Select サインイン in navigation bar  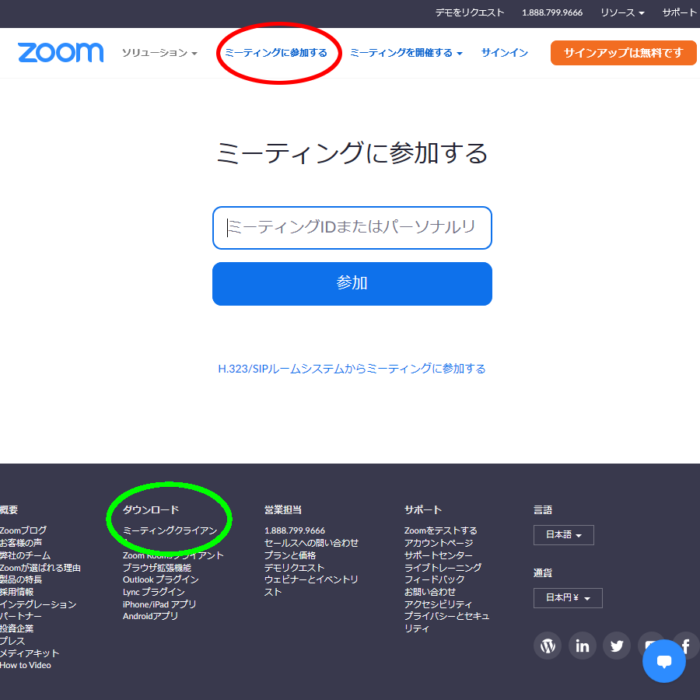click(505, 53)
